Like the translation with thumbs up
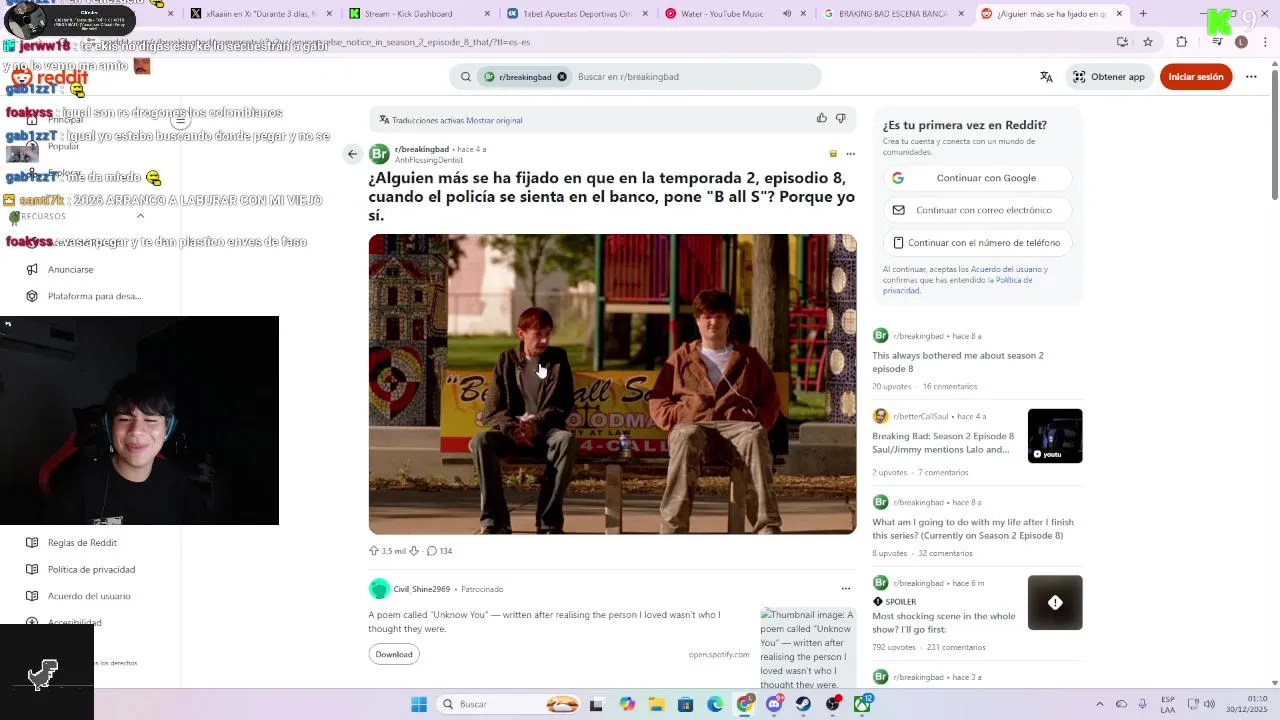 822,118
